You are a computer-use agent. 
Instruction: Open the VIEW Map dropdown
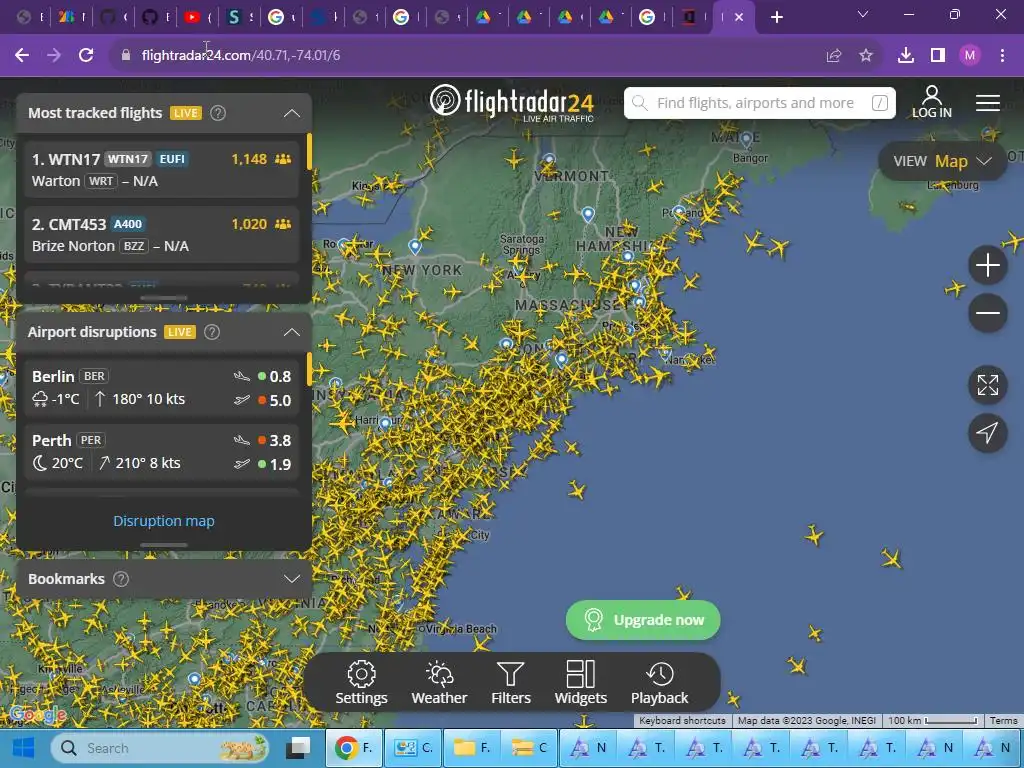click(942, 161)
